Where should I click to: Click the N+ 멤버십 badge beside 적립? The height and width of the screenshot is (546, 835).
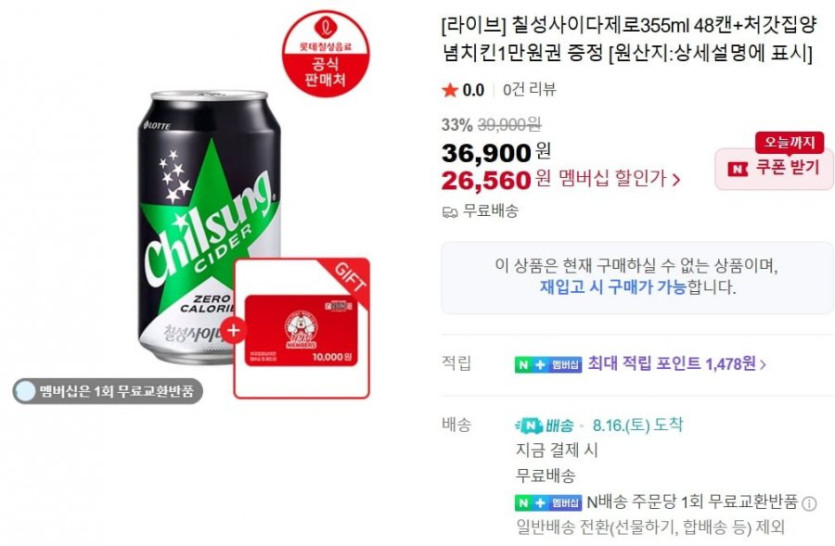[x=548, y=364]
